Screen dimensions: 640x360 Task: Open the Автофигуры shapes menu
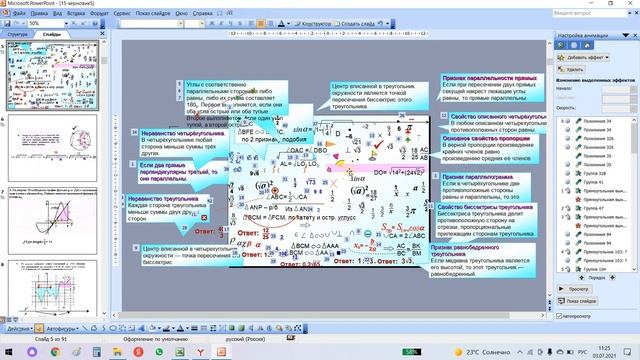click(61, 329)
